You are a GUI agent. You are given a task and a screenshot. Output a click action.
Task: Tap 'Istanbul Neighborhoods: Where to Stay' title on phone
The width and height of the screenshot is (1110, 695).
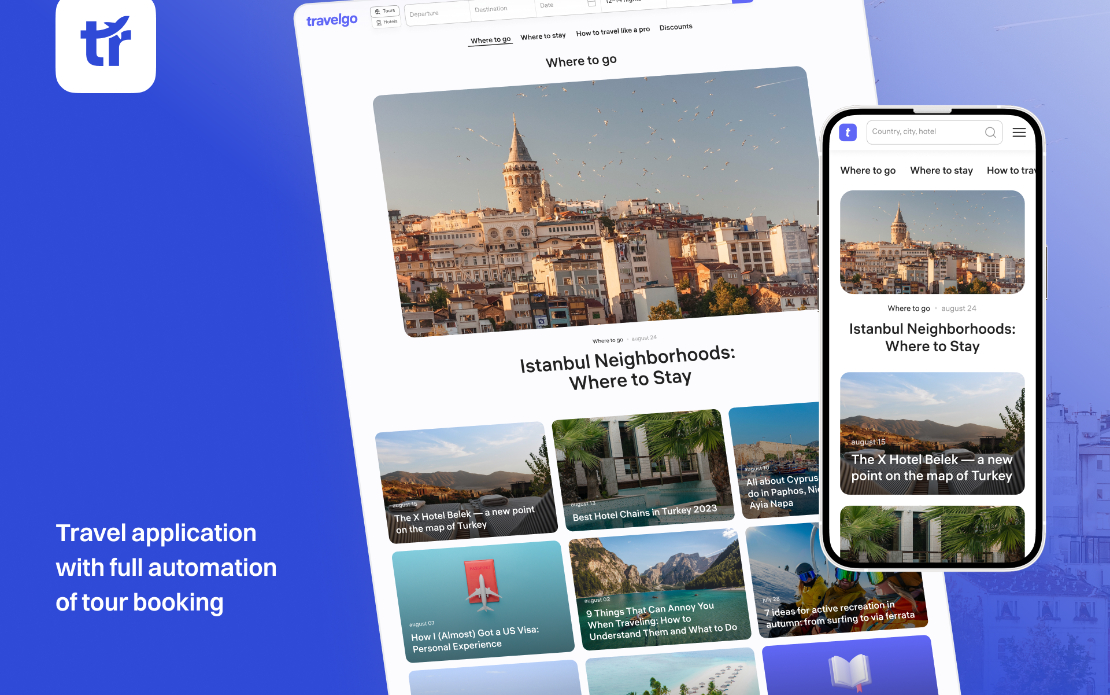[x=932, y=338]
